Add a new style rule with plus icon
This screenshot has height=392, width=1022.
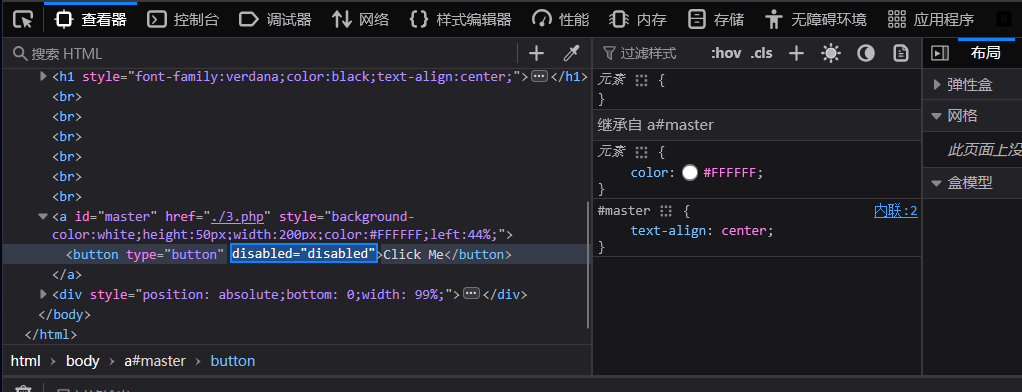(796, 53)
